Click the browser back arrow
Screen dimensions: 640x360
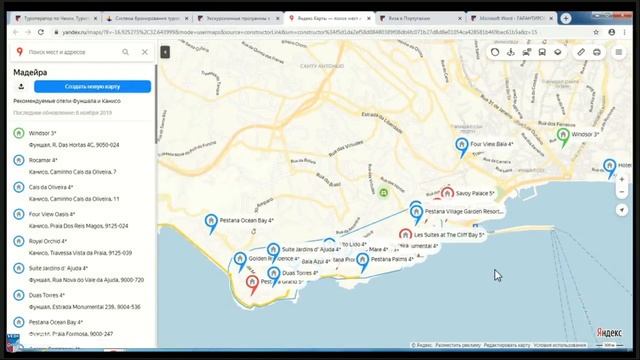pos(16,32)
